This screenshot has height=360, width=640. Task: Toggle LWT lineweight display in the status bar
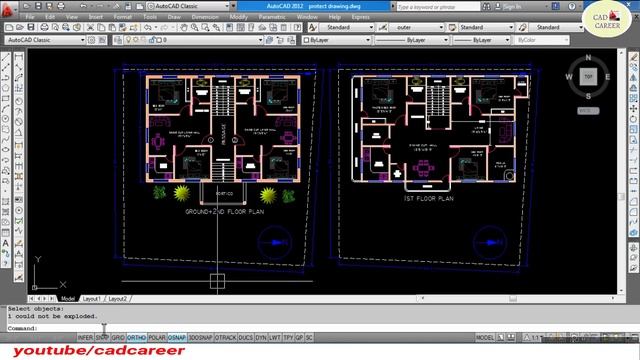275,338
